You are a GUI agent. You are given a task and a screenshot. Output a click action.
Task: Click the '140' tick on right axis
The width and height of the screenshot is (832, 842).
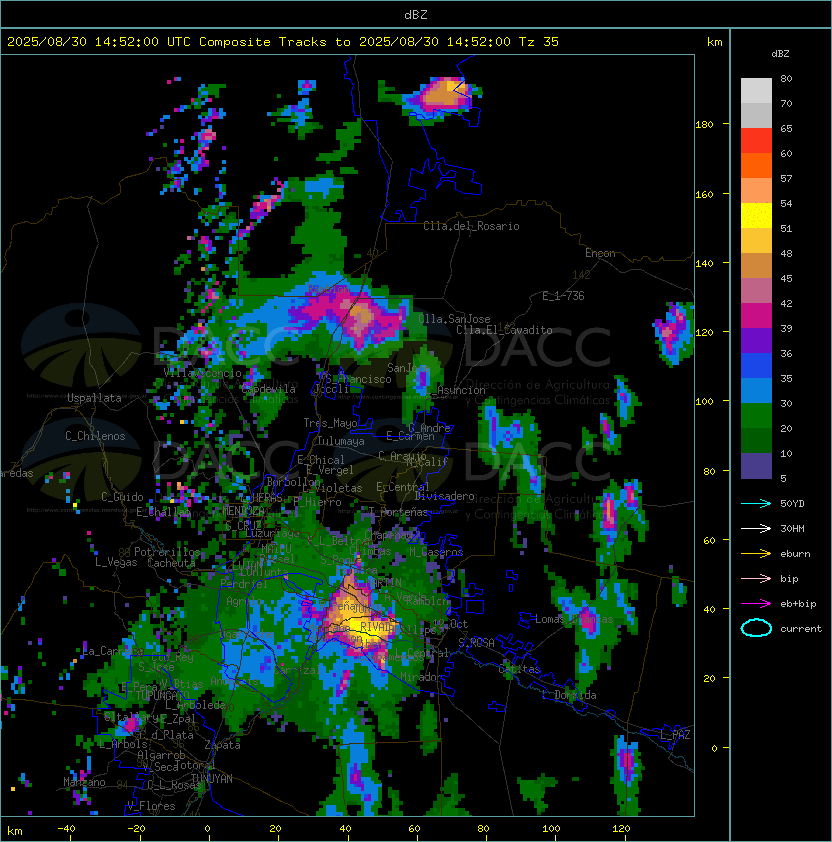(x=704, y=263)
